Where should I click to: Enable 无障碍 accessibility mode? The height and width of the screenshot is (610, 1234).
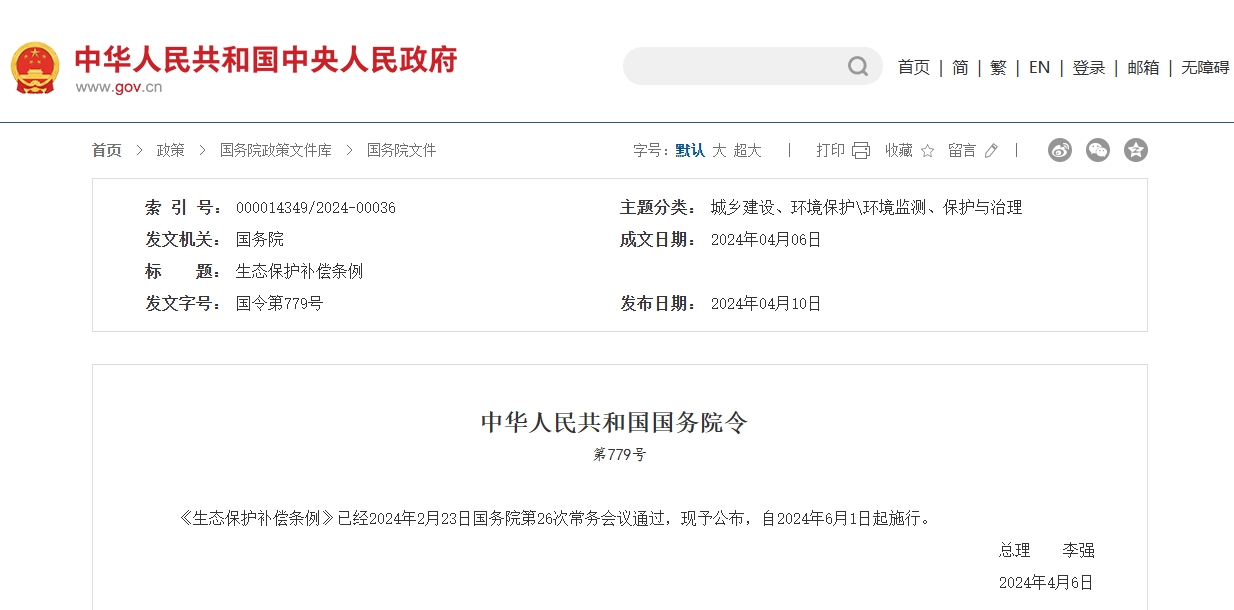(x=1205, y=67)
